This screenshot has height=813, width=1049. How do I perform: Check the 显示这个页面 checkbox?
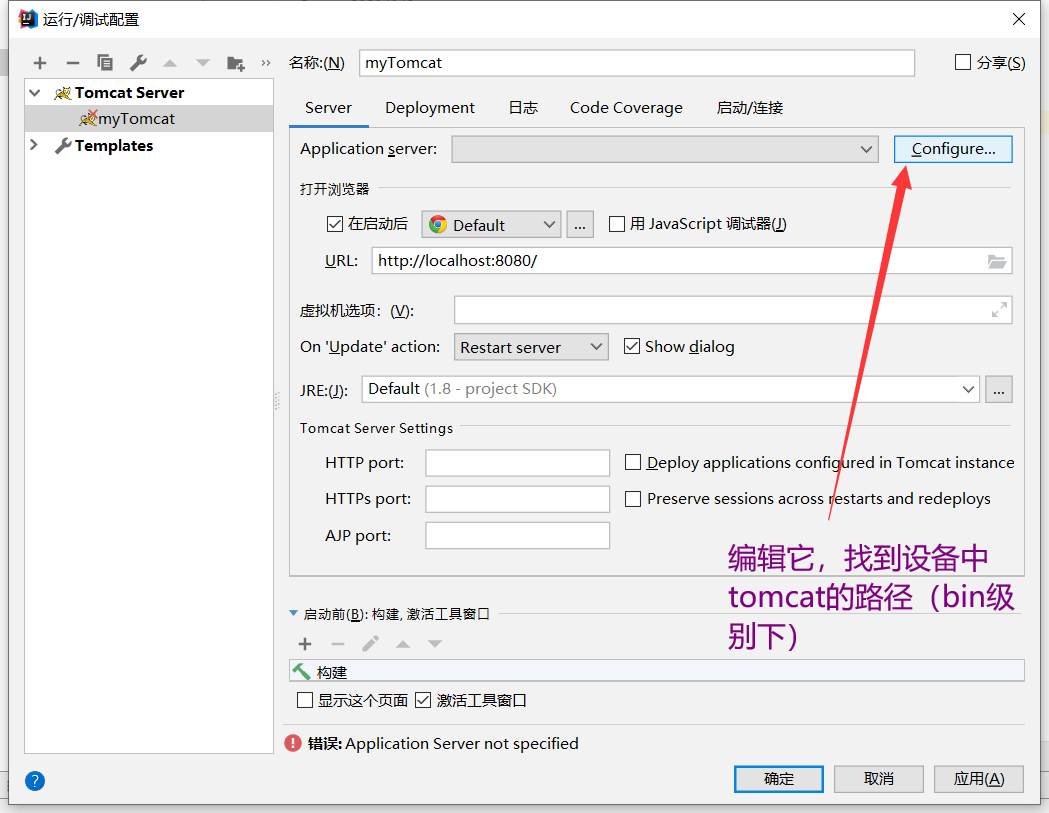[305, 700]
